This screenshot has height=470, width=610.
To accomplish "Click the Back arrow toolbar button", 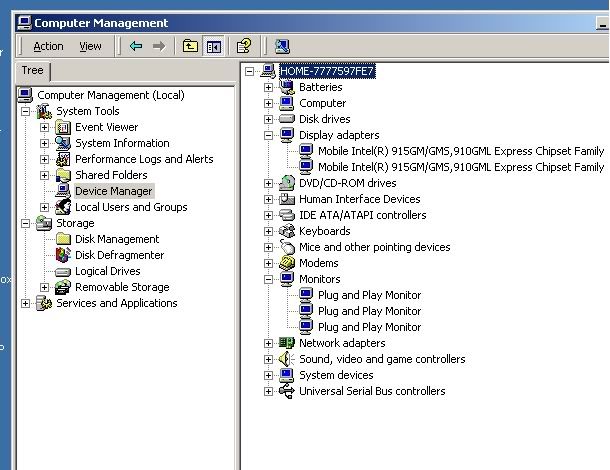I will (x=136, y=46).
